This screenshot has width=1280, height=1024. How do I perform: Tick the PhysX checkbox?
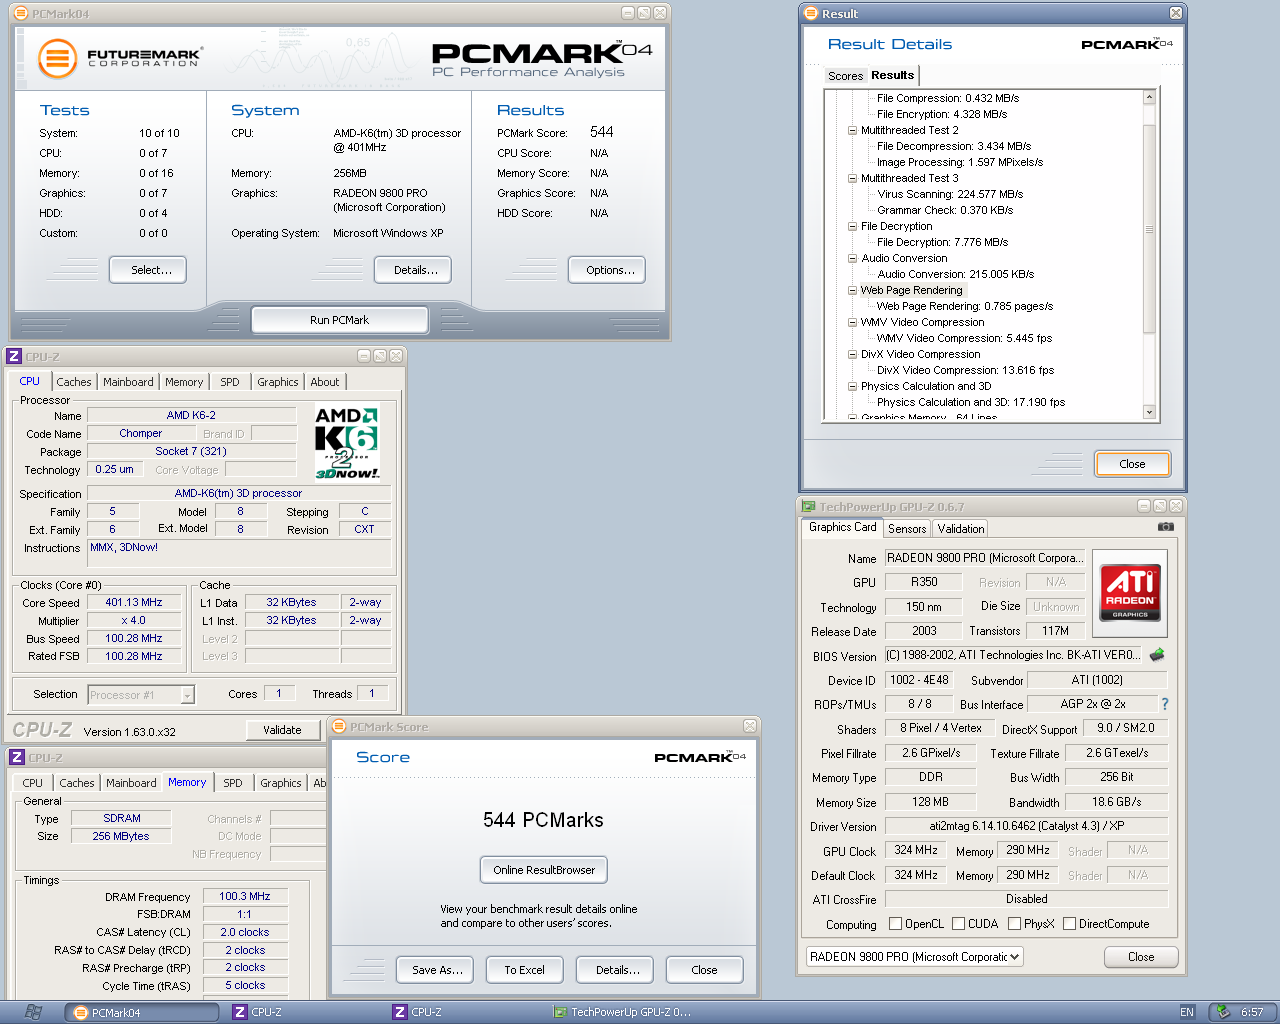(1015, 924)
